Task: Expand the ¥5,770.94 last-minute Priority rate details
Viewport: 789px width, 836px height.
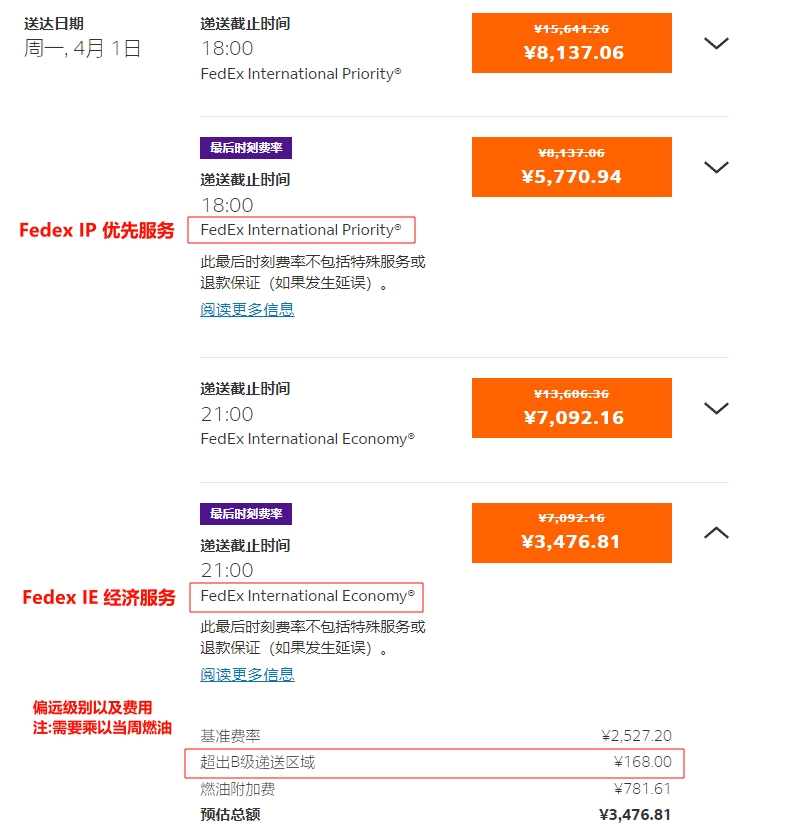Action: tap(716, 167)
